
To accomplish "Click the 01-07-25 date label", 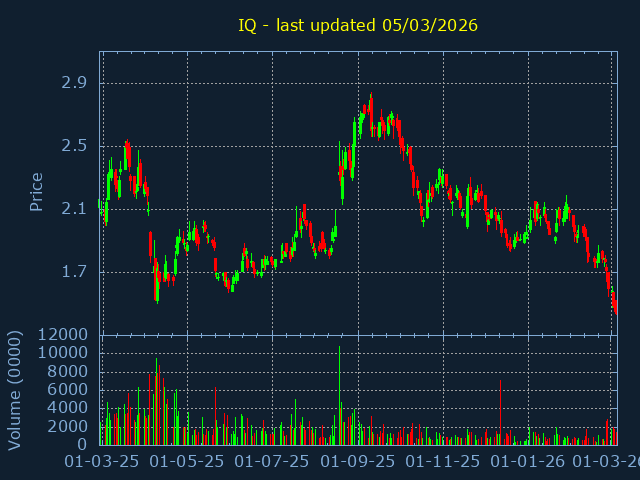I will point(272,462).
